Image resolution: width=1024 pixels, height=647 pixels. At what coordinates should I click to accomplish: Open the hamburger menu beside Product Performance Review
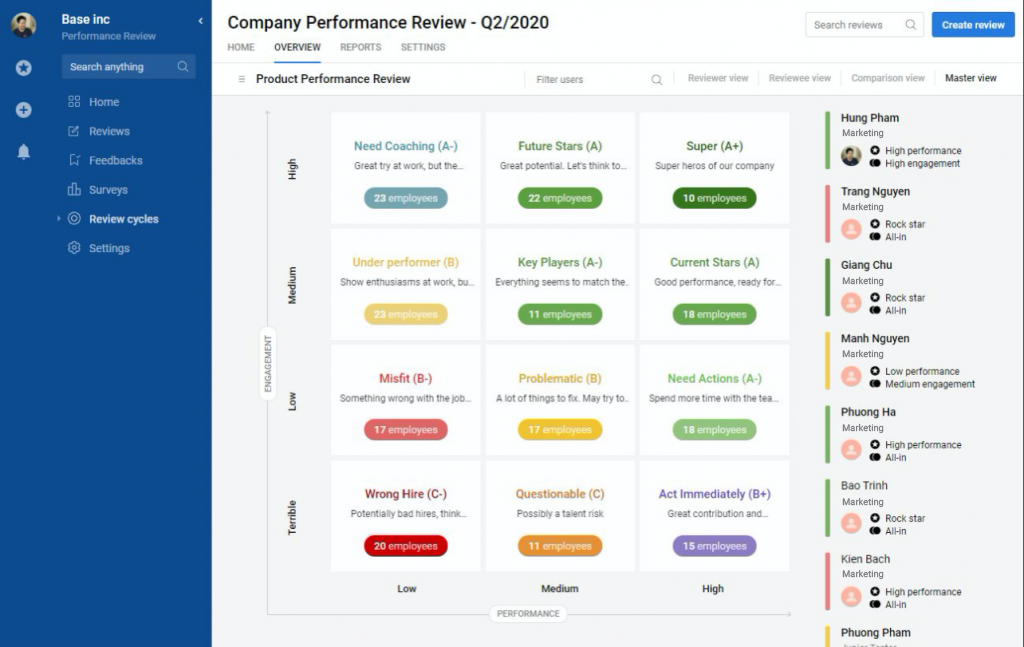click(x=242, y=79)
